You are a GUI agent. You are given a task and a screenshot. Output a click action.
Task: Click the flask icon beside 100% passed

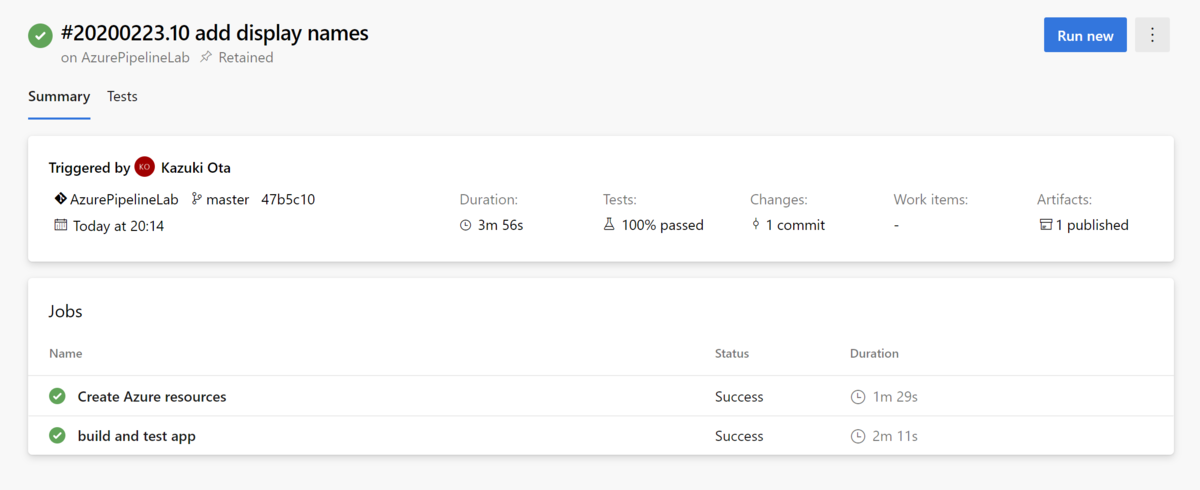609,225
